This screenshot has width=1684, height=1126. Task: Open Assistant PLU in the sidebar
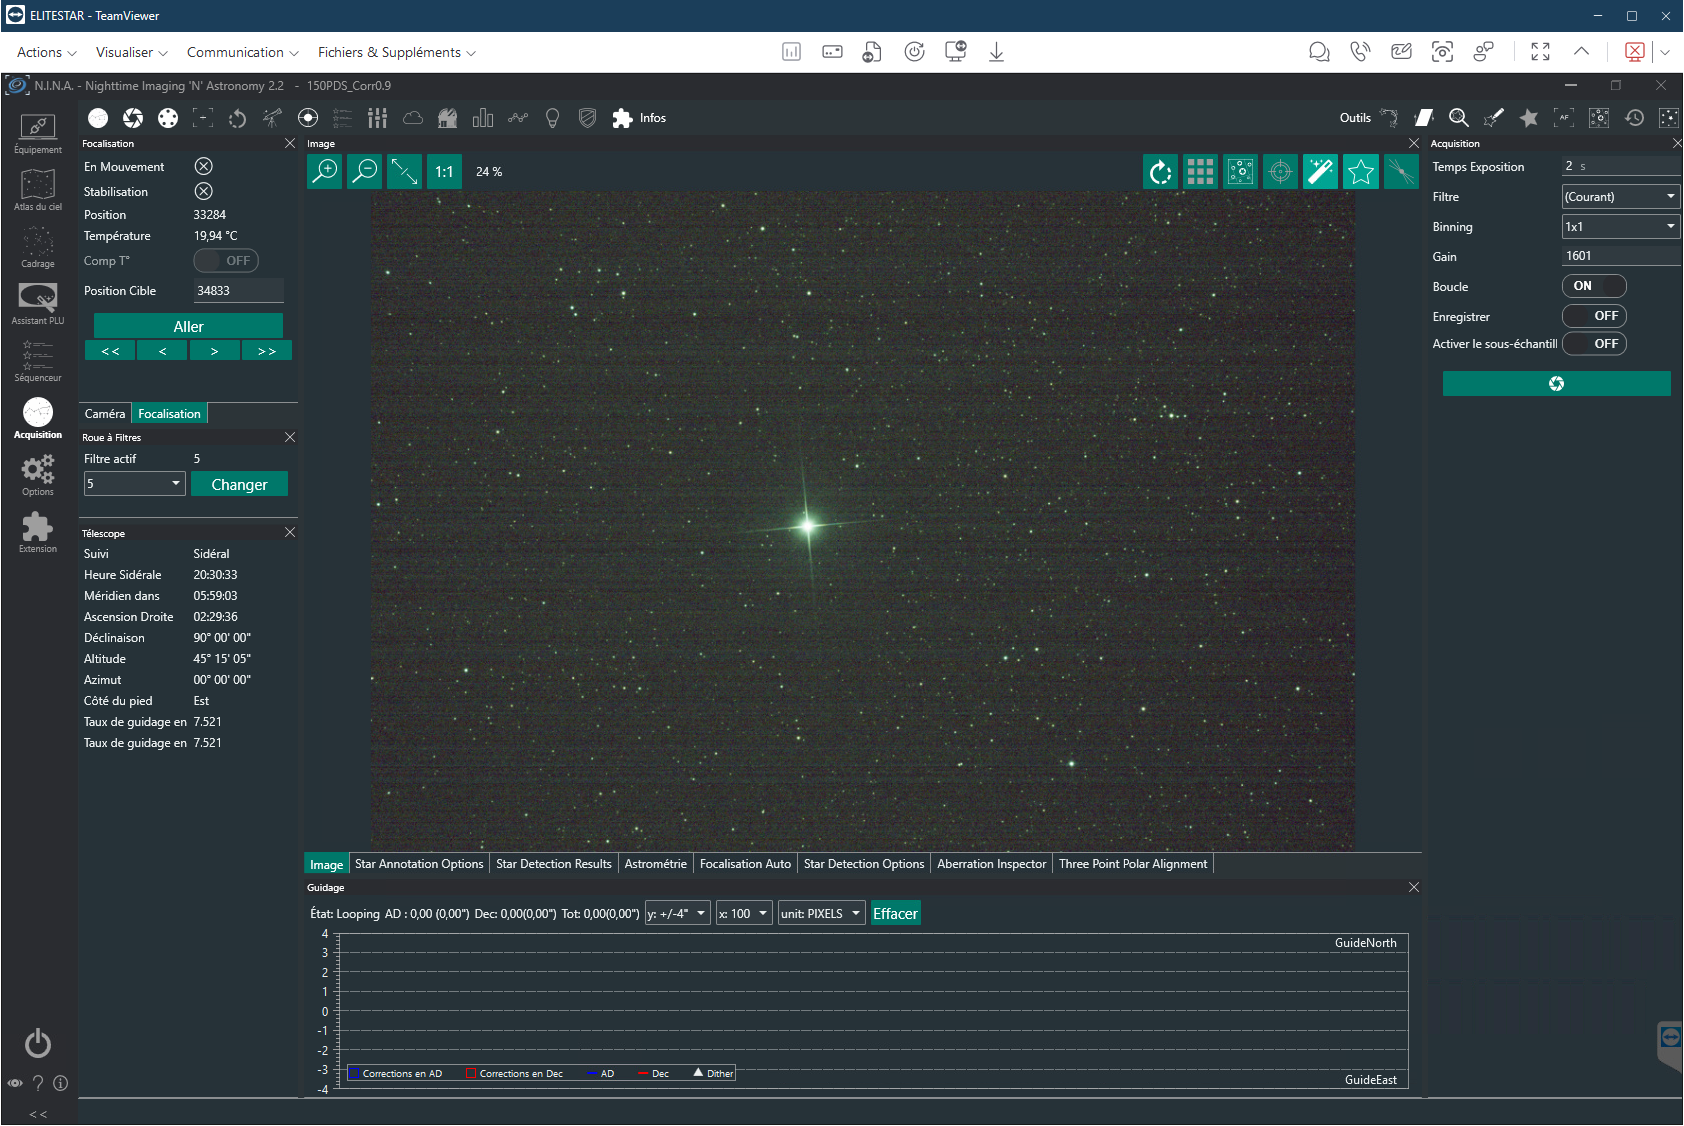point(38,305)
